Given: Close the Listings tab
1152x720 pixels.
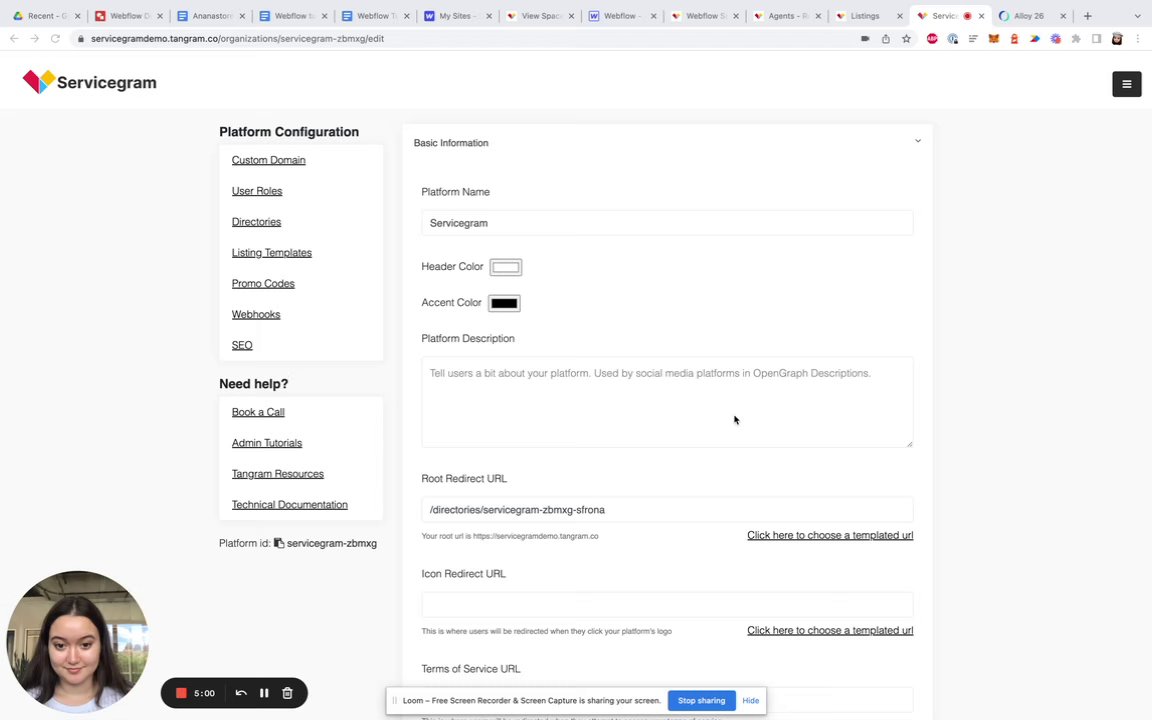Looking at the screenshot, I should [899, 15].
